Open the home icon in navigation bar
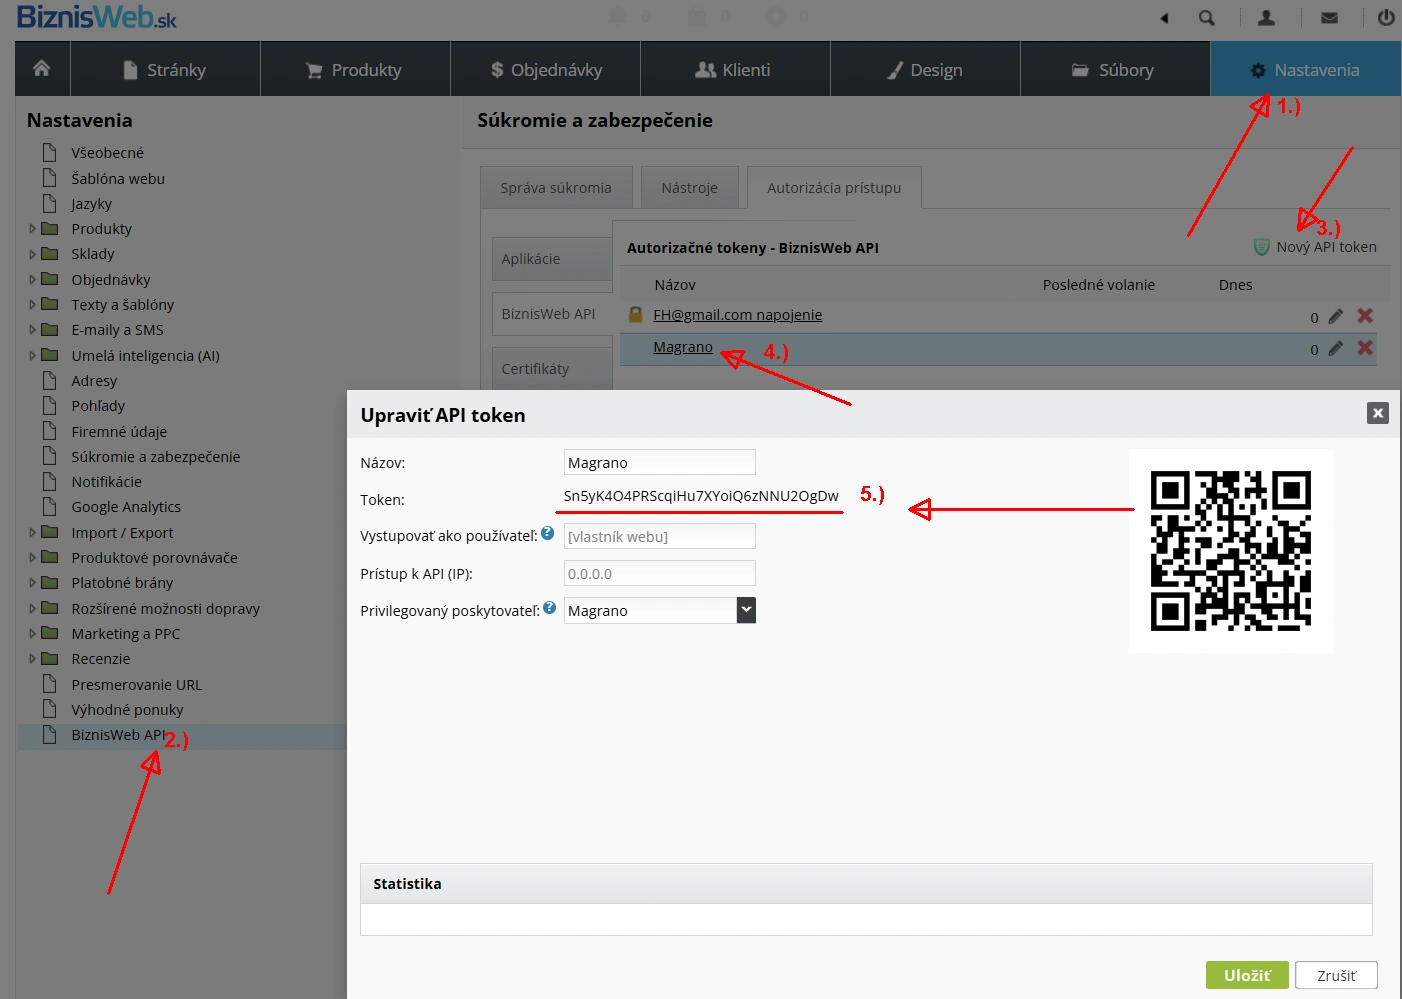 (41, 68)
